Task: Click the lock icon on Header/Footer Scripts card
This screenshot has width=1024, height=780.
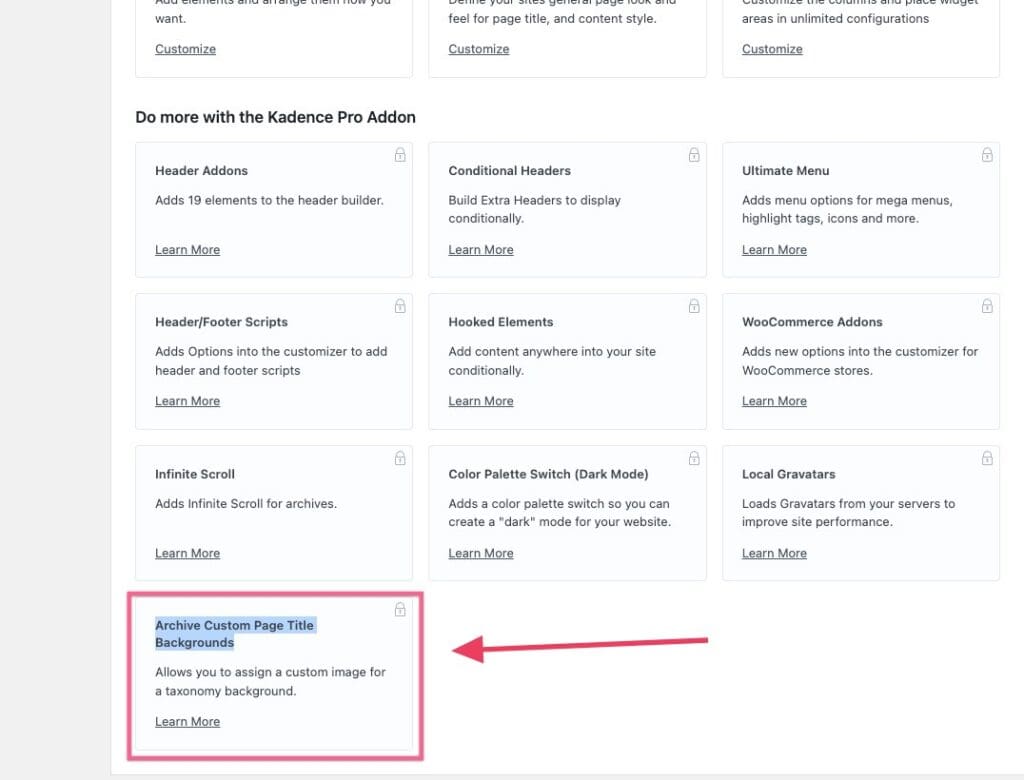Action: click(x=400, y=306)
